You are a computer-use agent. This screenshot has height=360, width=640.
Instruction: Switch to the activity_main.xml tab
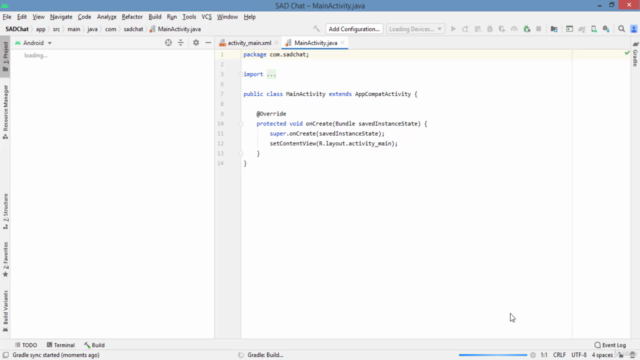coord(249,43)
